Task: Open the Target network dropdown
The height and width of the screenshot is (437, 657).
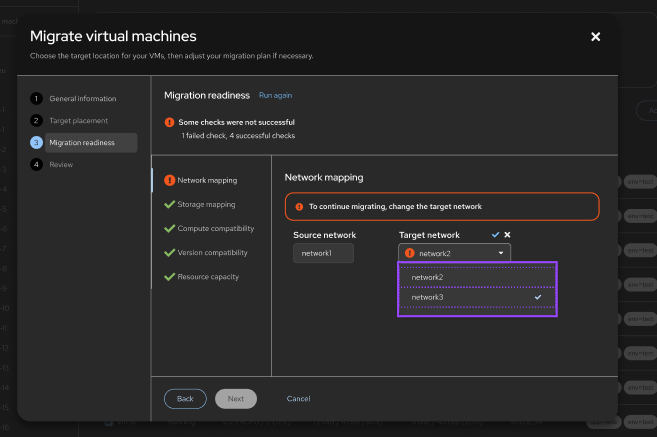Action: tap(454, 253)
